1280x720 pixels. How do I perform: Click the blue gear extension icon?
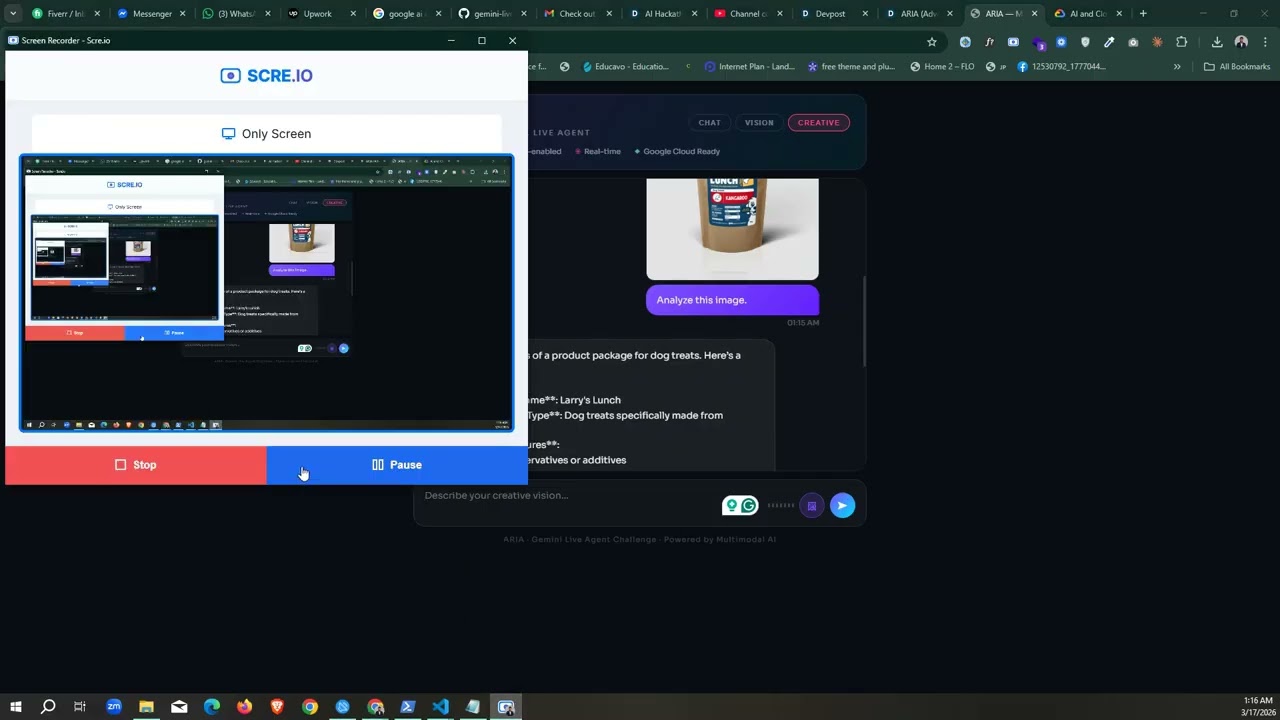point(1061,42)
